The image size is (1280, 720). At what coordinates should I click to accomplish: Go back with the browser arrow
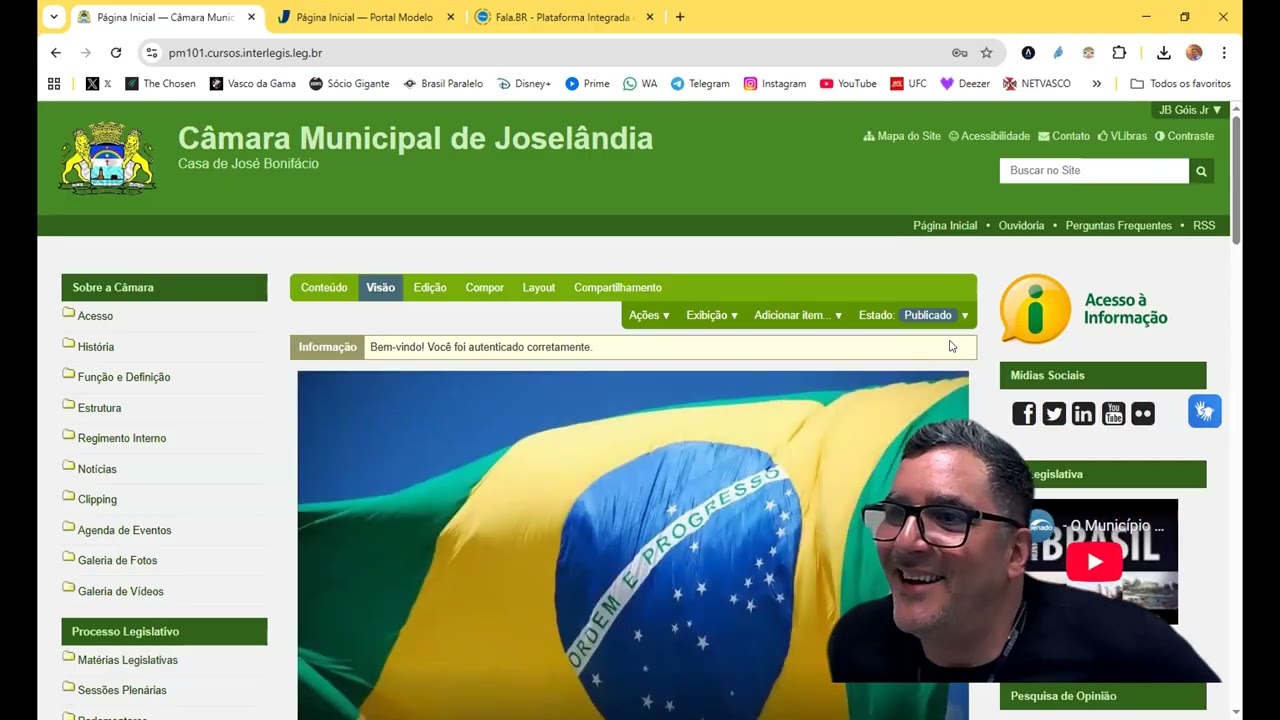(x=56, y=53)
